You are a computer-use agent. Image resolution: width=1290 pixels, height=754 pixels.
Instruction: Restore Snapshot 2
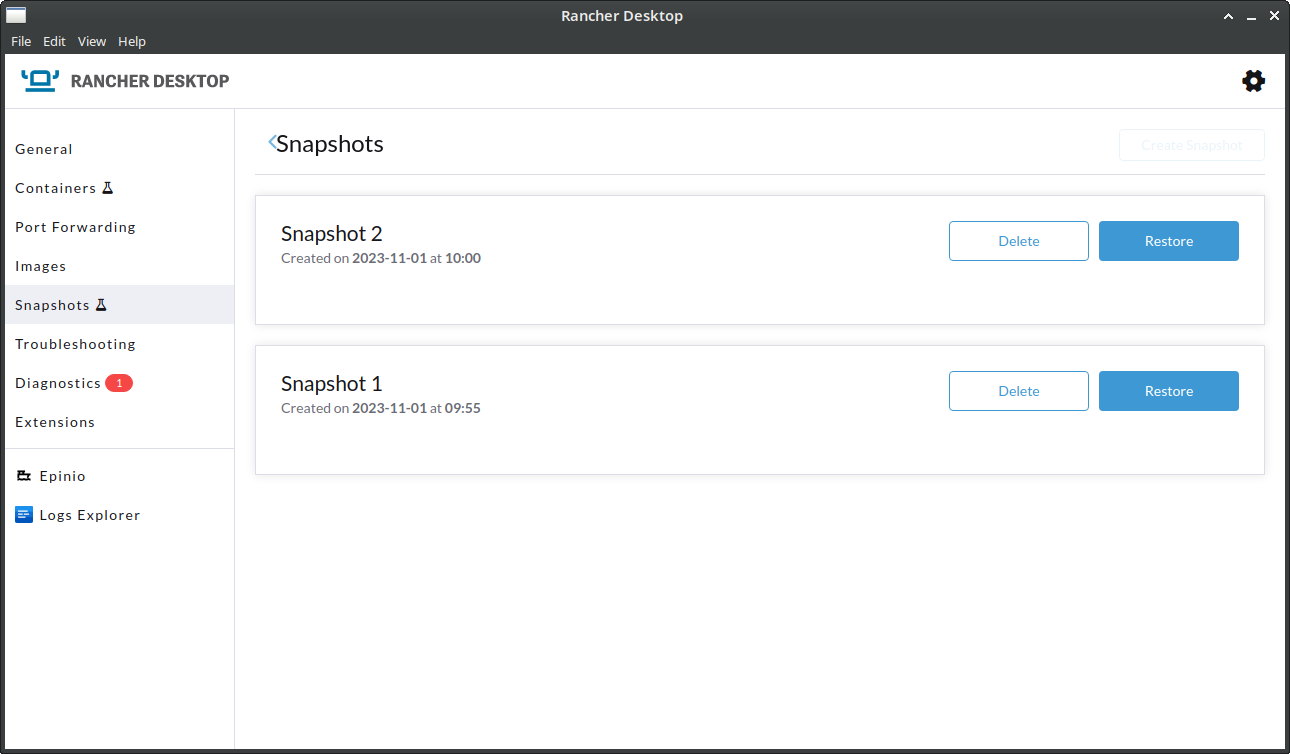1169,241
